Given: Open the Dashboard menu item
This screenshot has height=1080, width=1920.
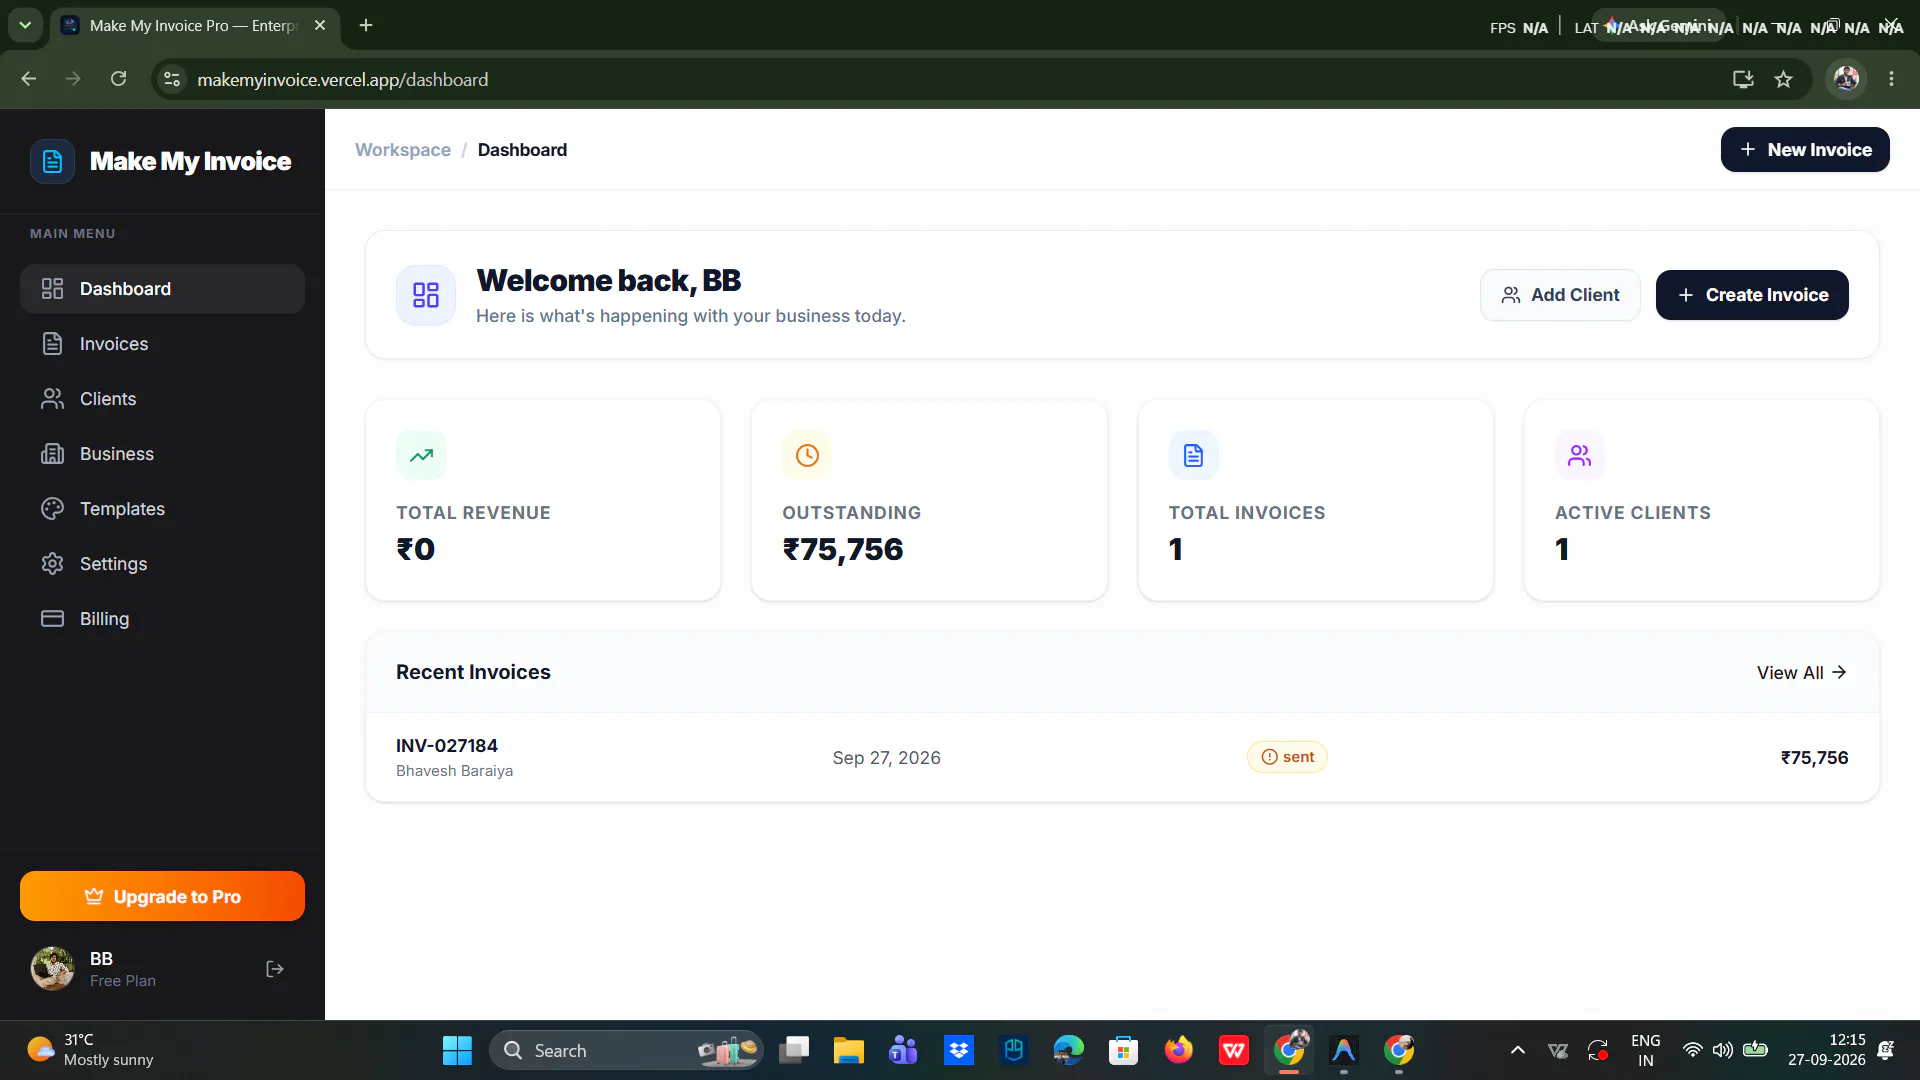Looking at the screenshot, I should [x=162, y=289].
